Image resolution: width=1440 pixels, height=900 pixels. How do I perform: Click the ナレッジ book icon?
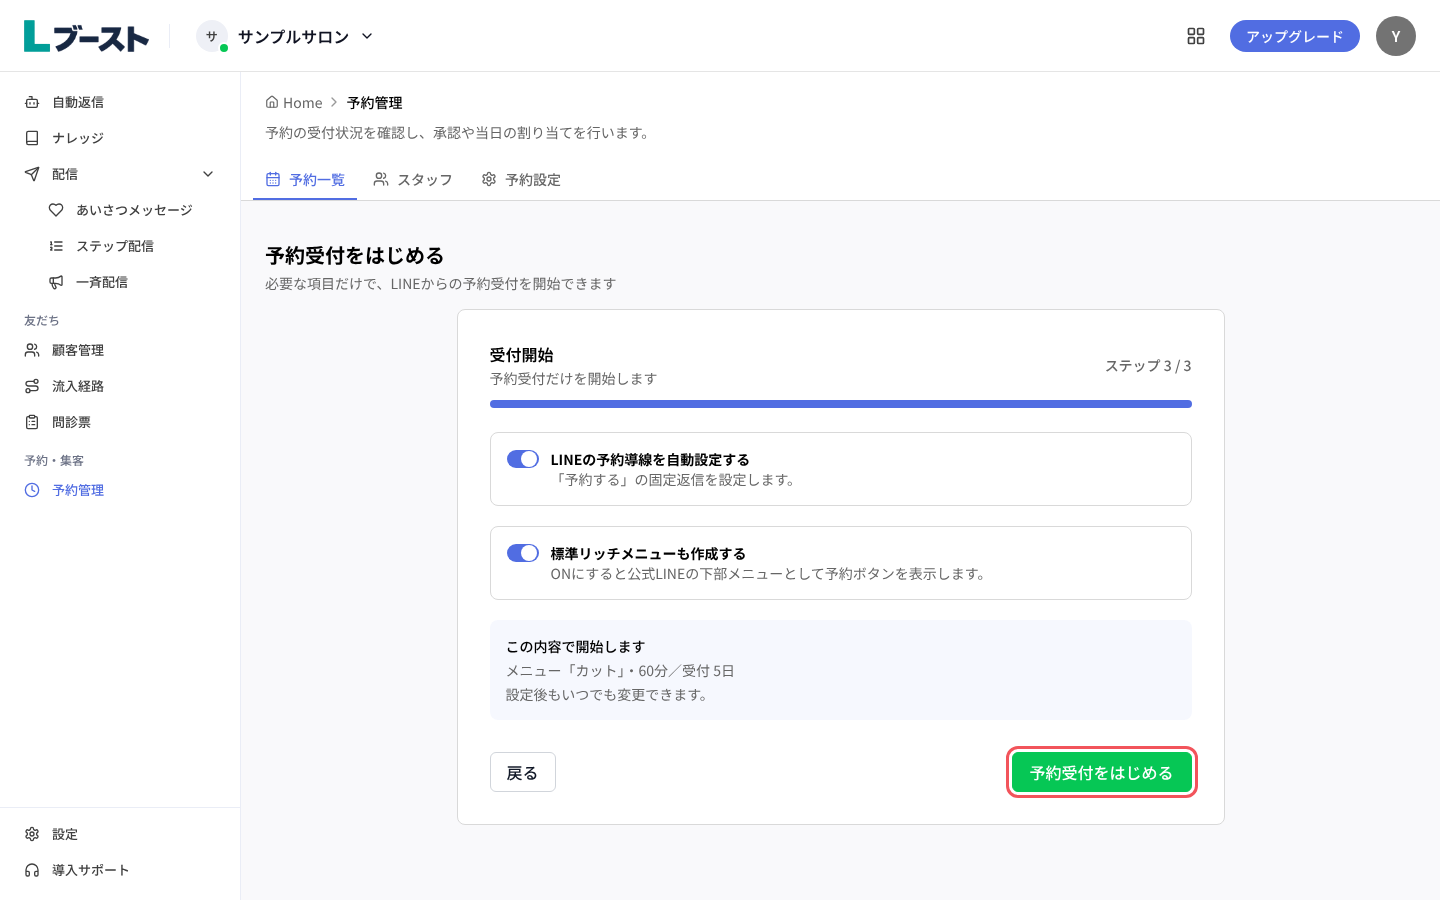coord(32,138)
